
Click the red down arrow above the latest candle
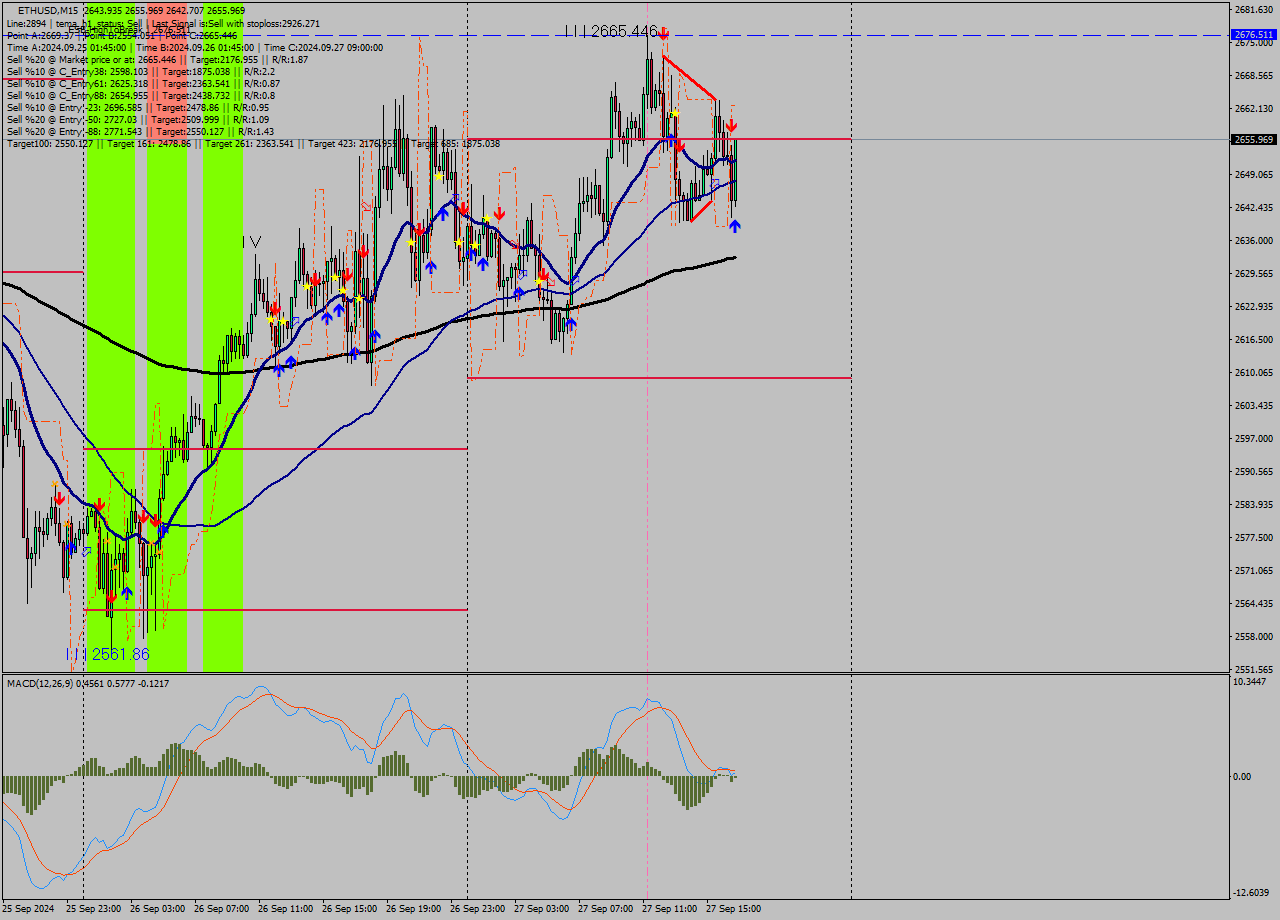tap(731, 126)
